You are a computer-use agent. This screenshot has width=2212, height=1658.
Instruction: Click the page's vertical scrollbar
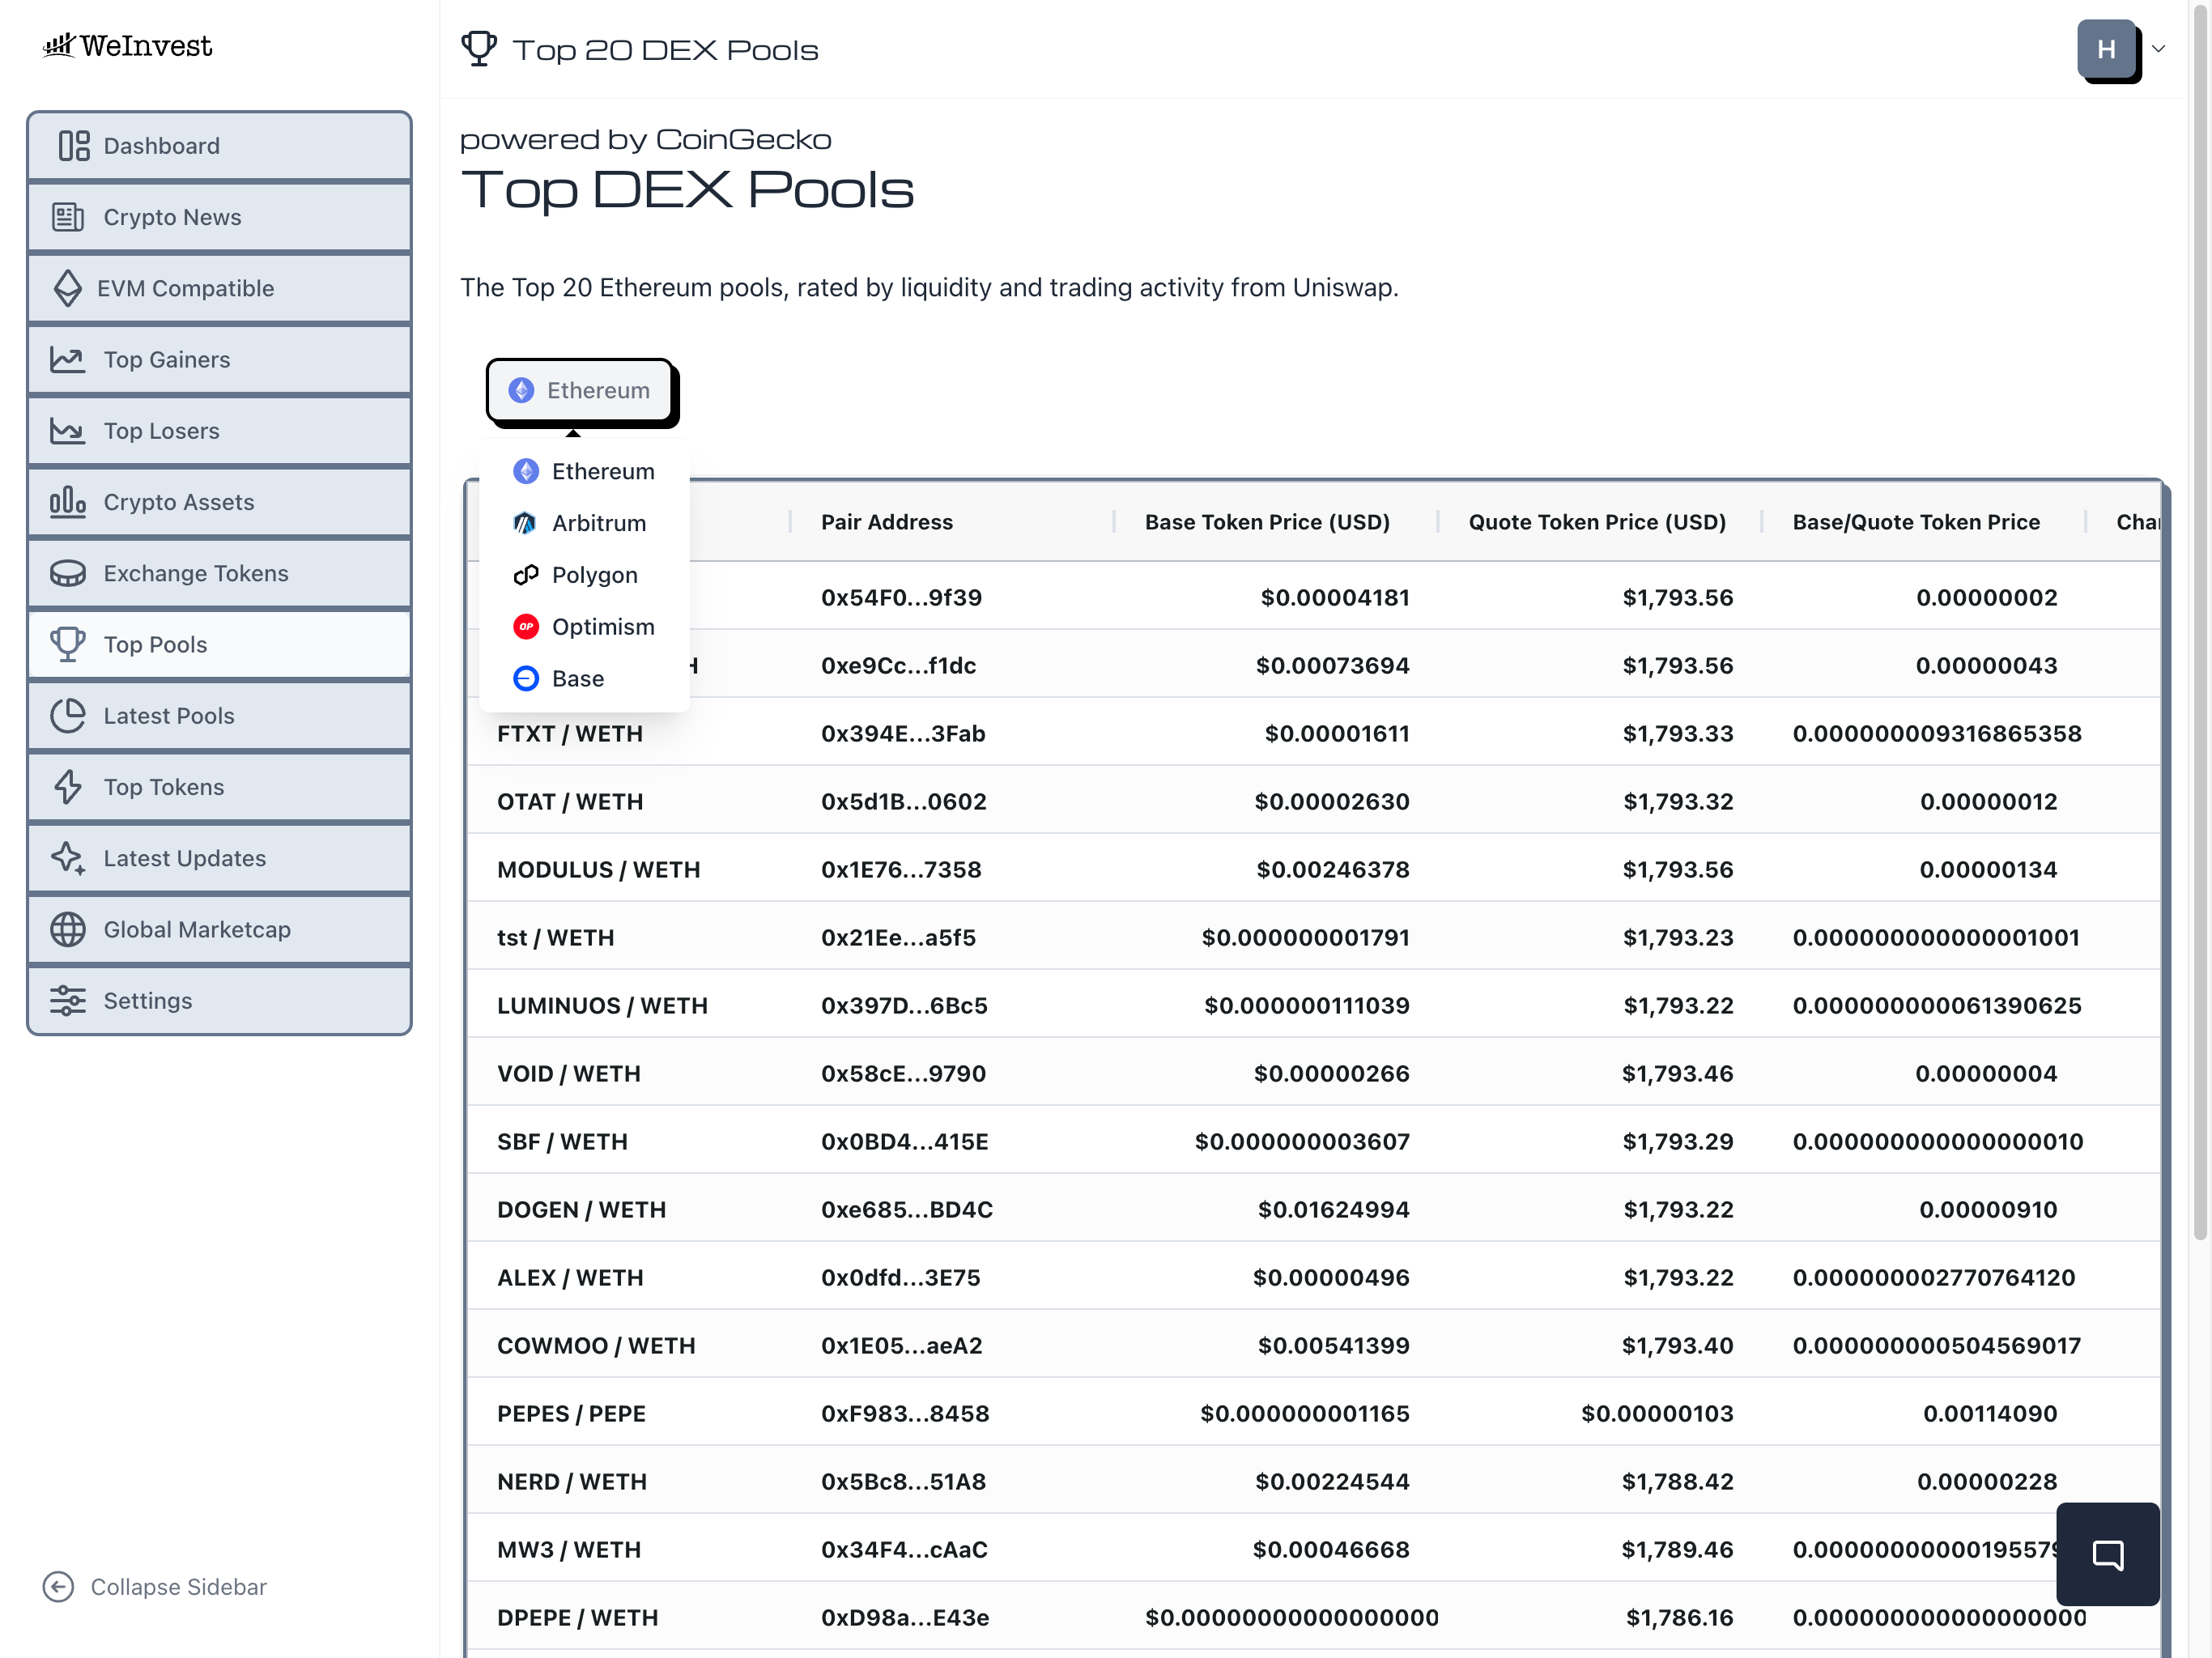(2200, 620)
